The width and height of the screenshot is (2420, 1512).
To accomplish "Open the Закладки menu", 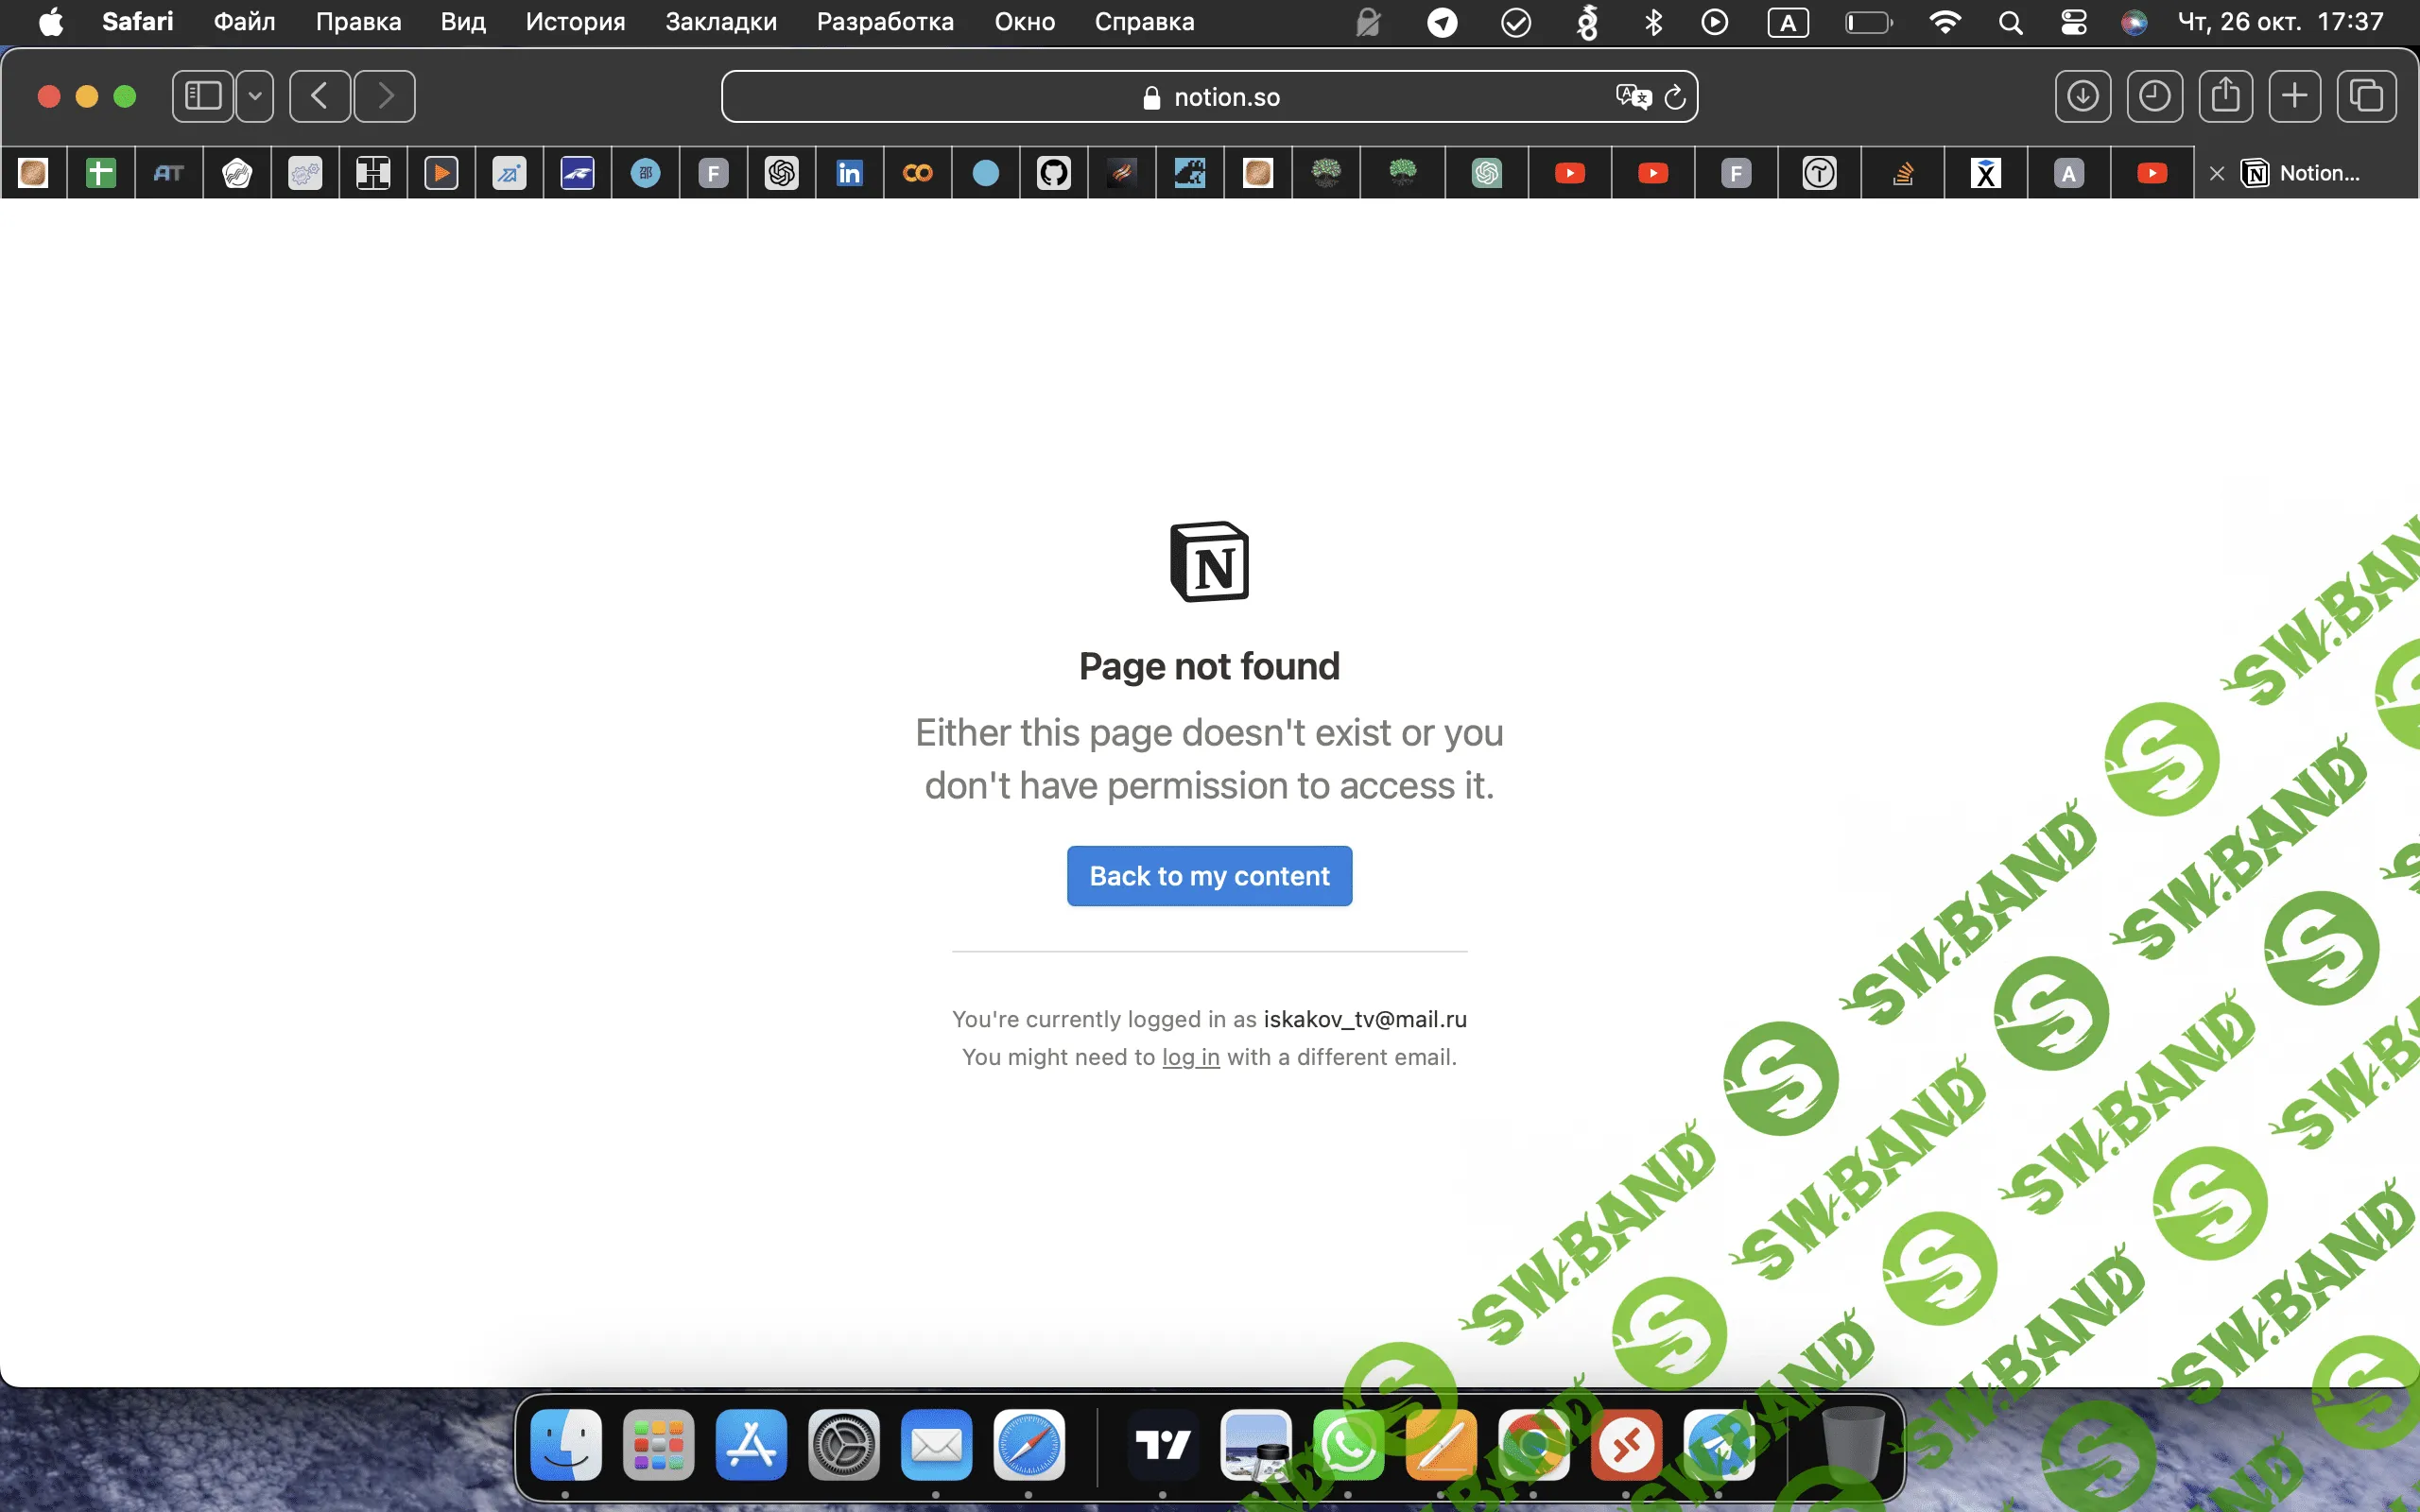I will coord(721,22).
